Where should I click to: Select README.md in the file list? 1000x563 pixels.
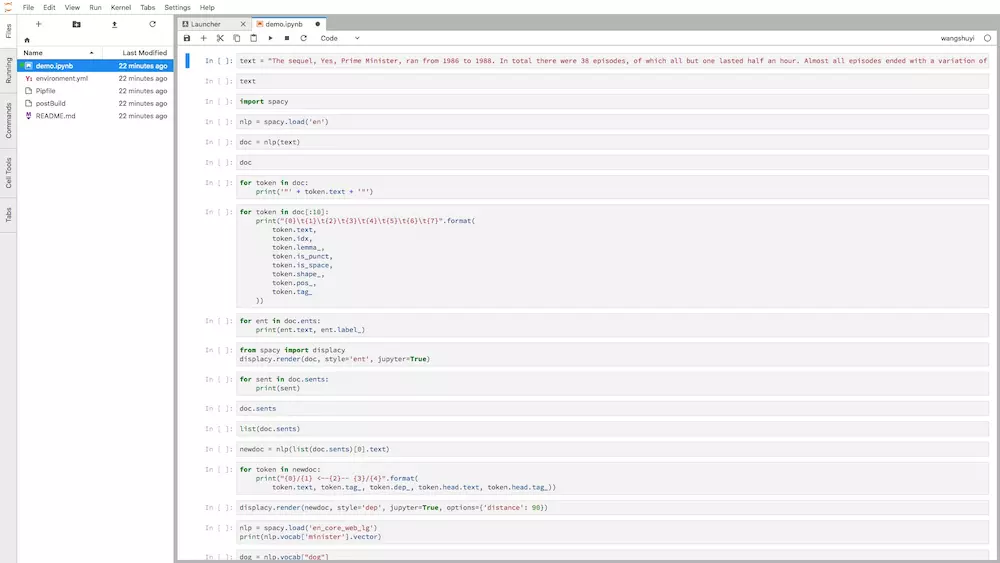click(x=96, y=116)
